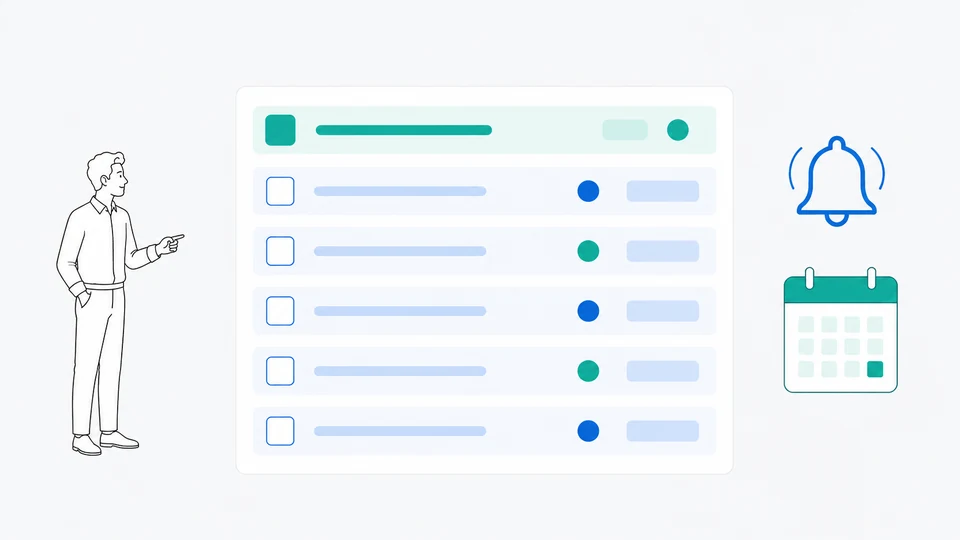Click the tag pill in the last task row
Screen dimensions: 960x540
pos(662,431)
